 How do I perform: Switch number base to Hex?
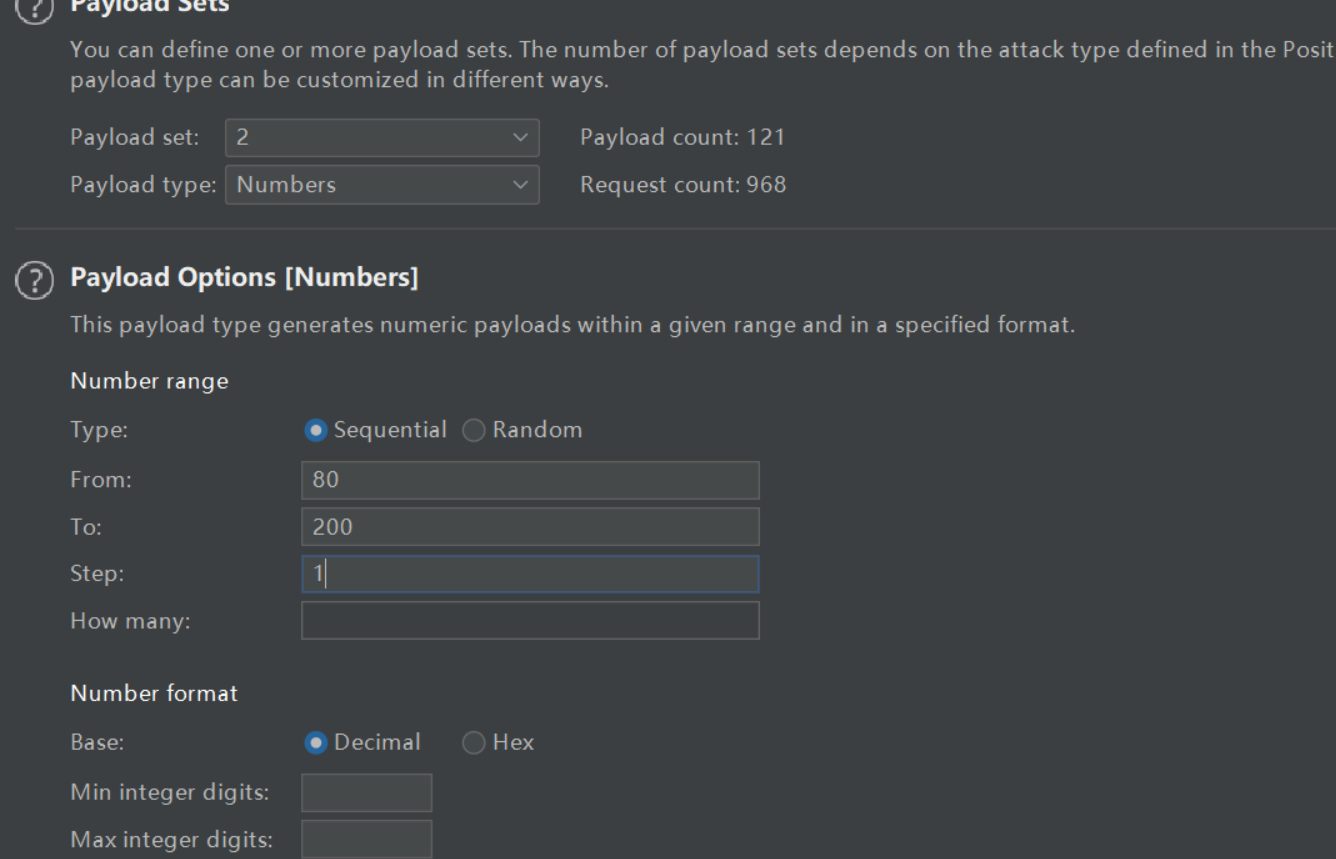[499, 742]
